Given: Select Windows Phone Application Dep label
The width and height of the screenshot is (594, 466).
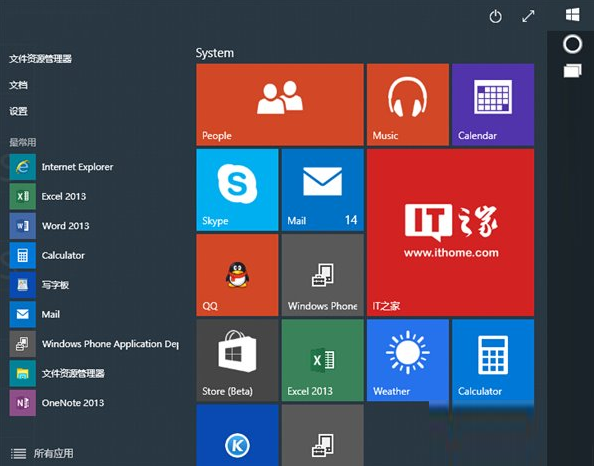Looking at the screenshot, I should pyautogui.click(x=110, y=344).
